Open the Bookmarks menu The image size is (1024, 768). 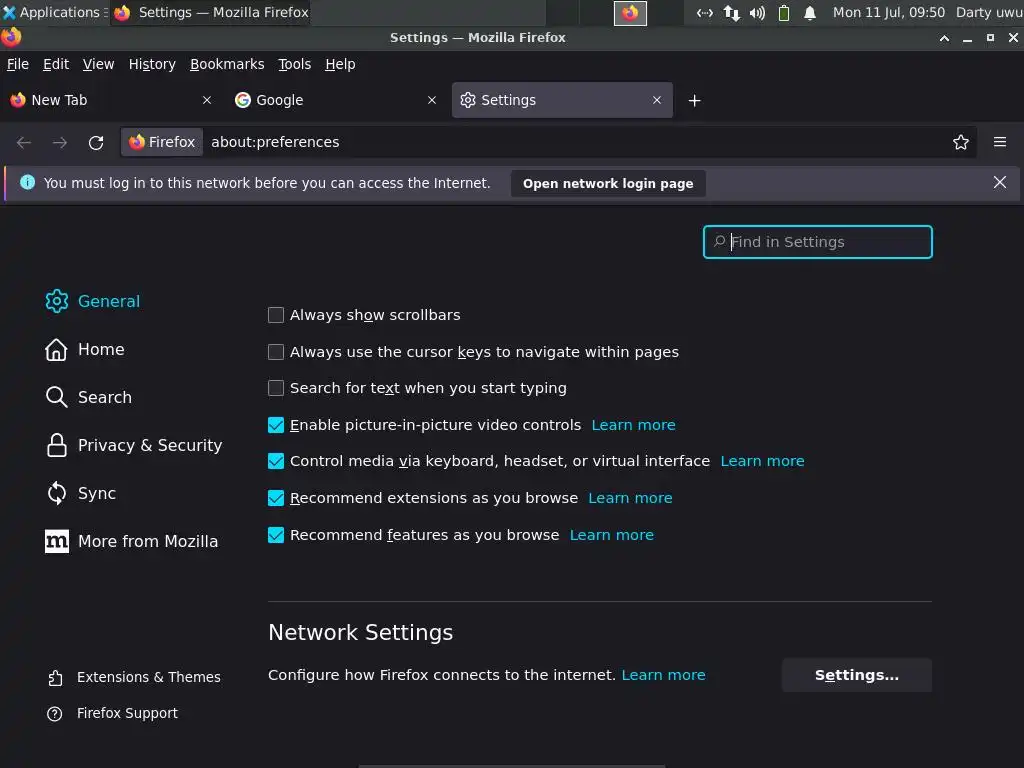227,64
